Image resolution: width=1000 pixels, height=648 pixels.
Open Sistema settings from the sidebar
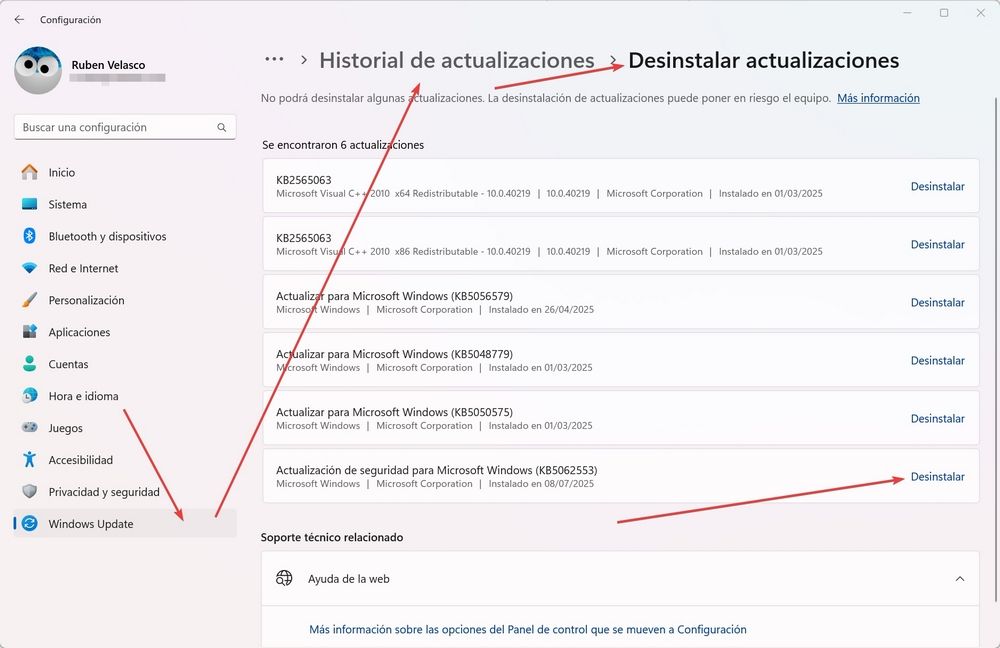tap(69, 204)
